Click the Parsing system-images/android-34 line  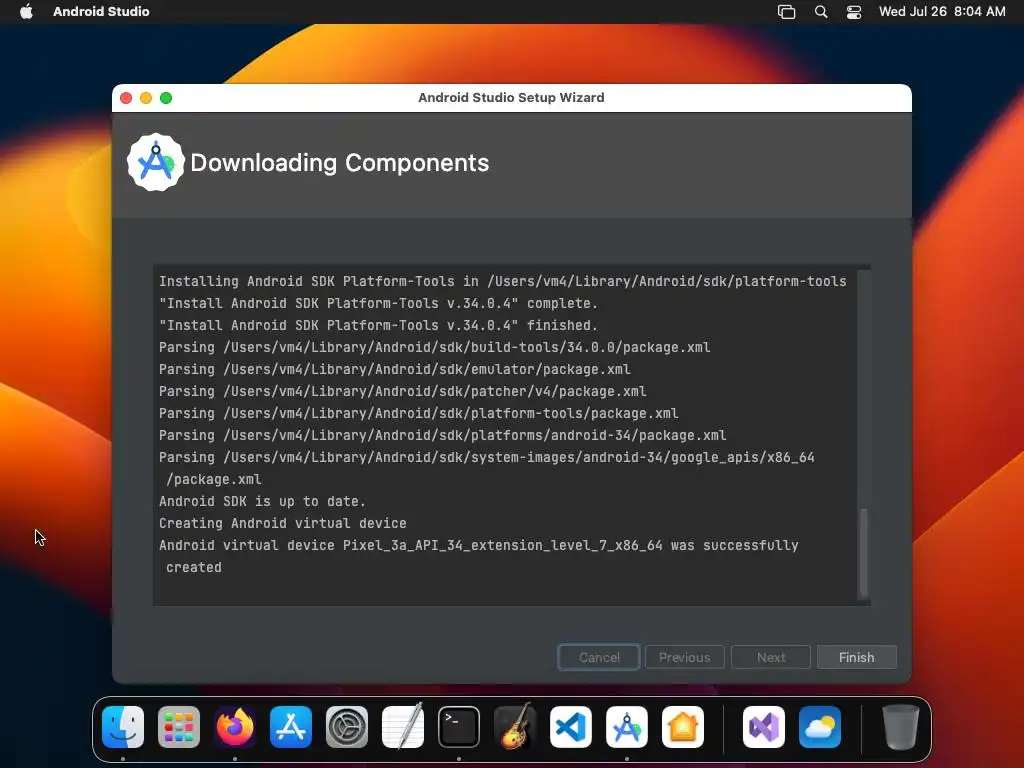pos(487,468)
